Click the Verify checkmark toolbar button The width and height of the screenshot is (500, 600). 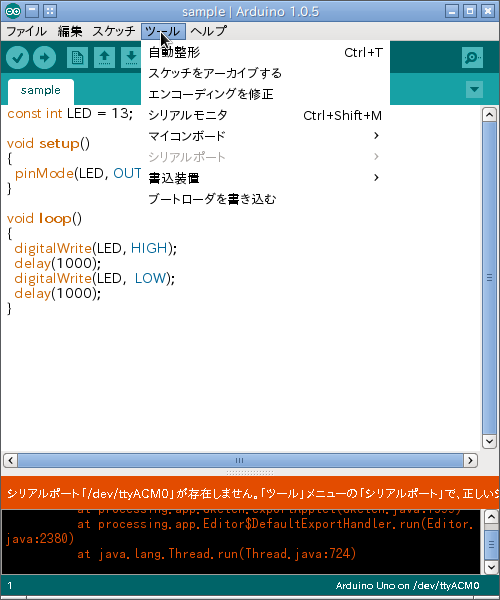tap(18, 58)
